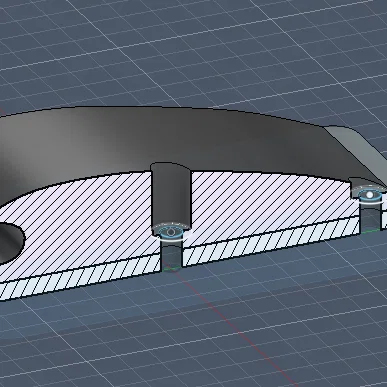Screen dimensions: 387x387
Task: Click the origin point under center hole
Action: click(171, 269)
